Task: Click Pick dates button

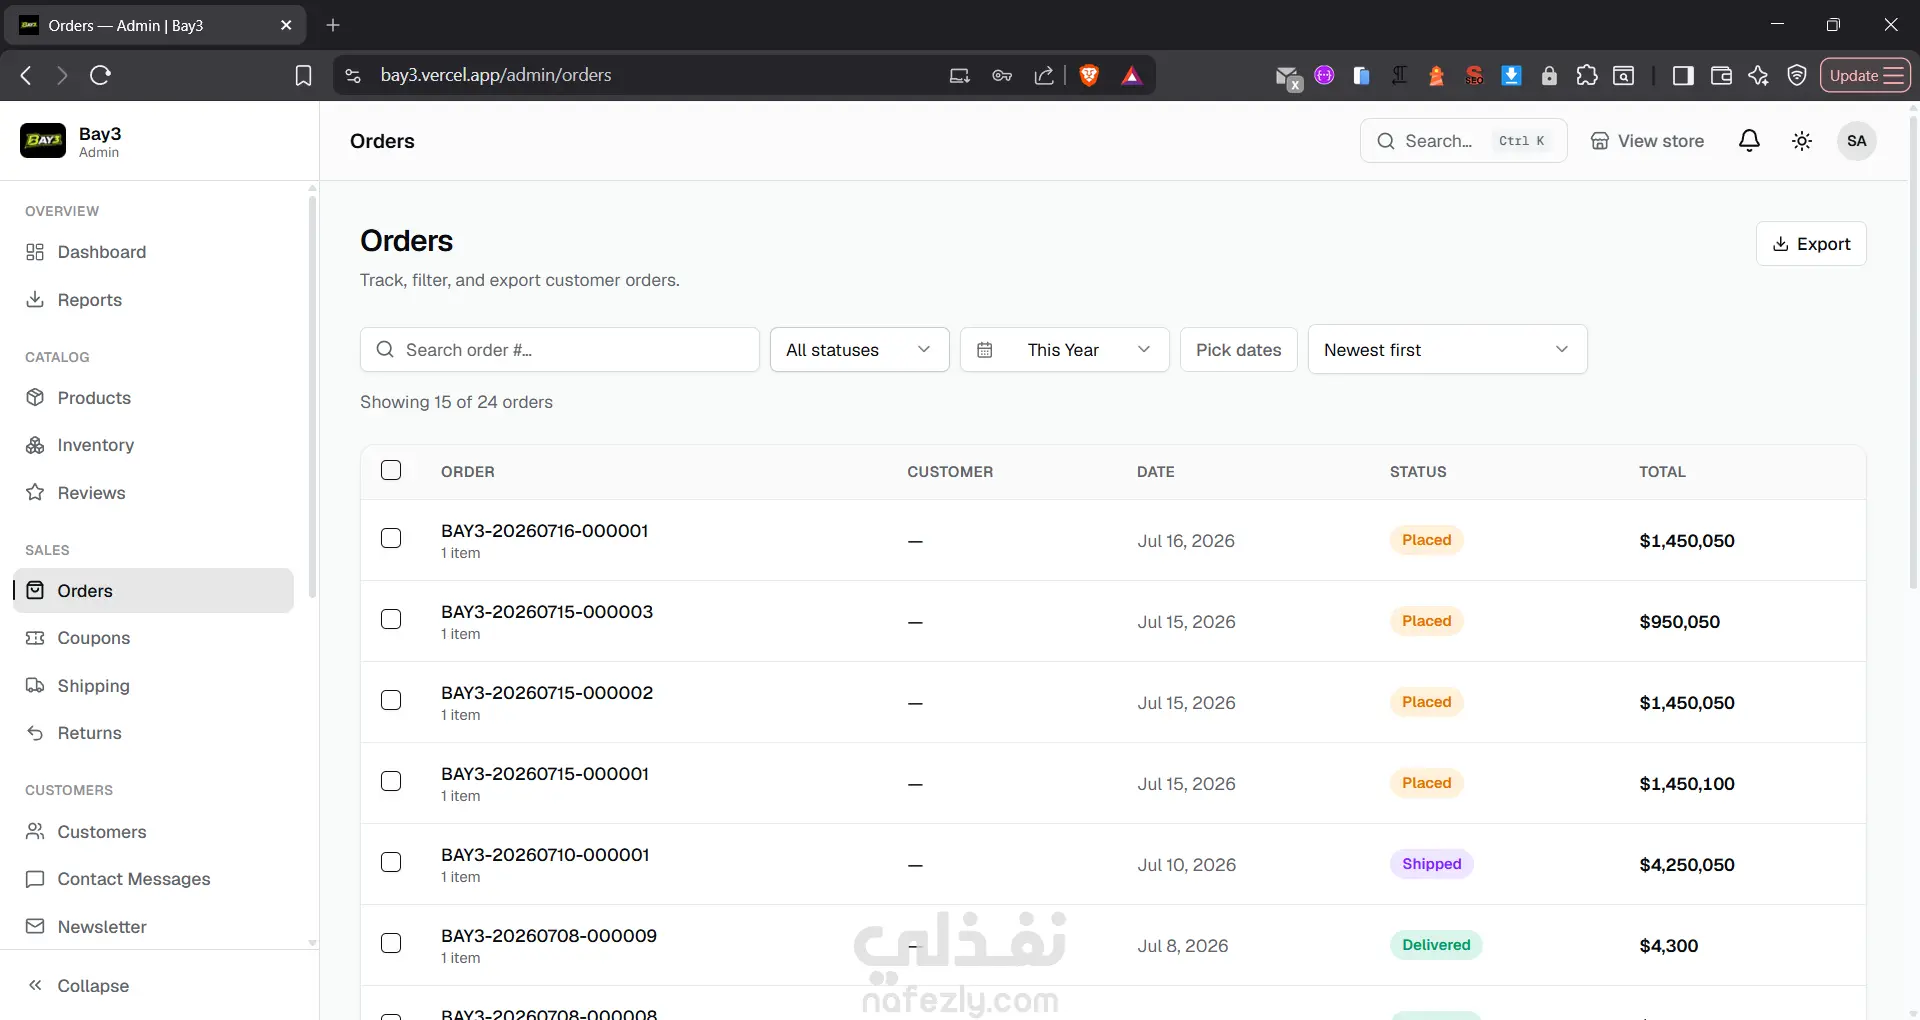Action: pyautogui.click(x=1238, y=350)
